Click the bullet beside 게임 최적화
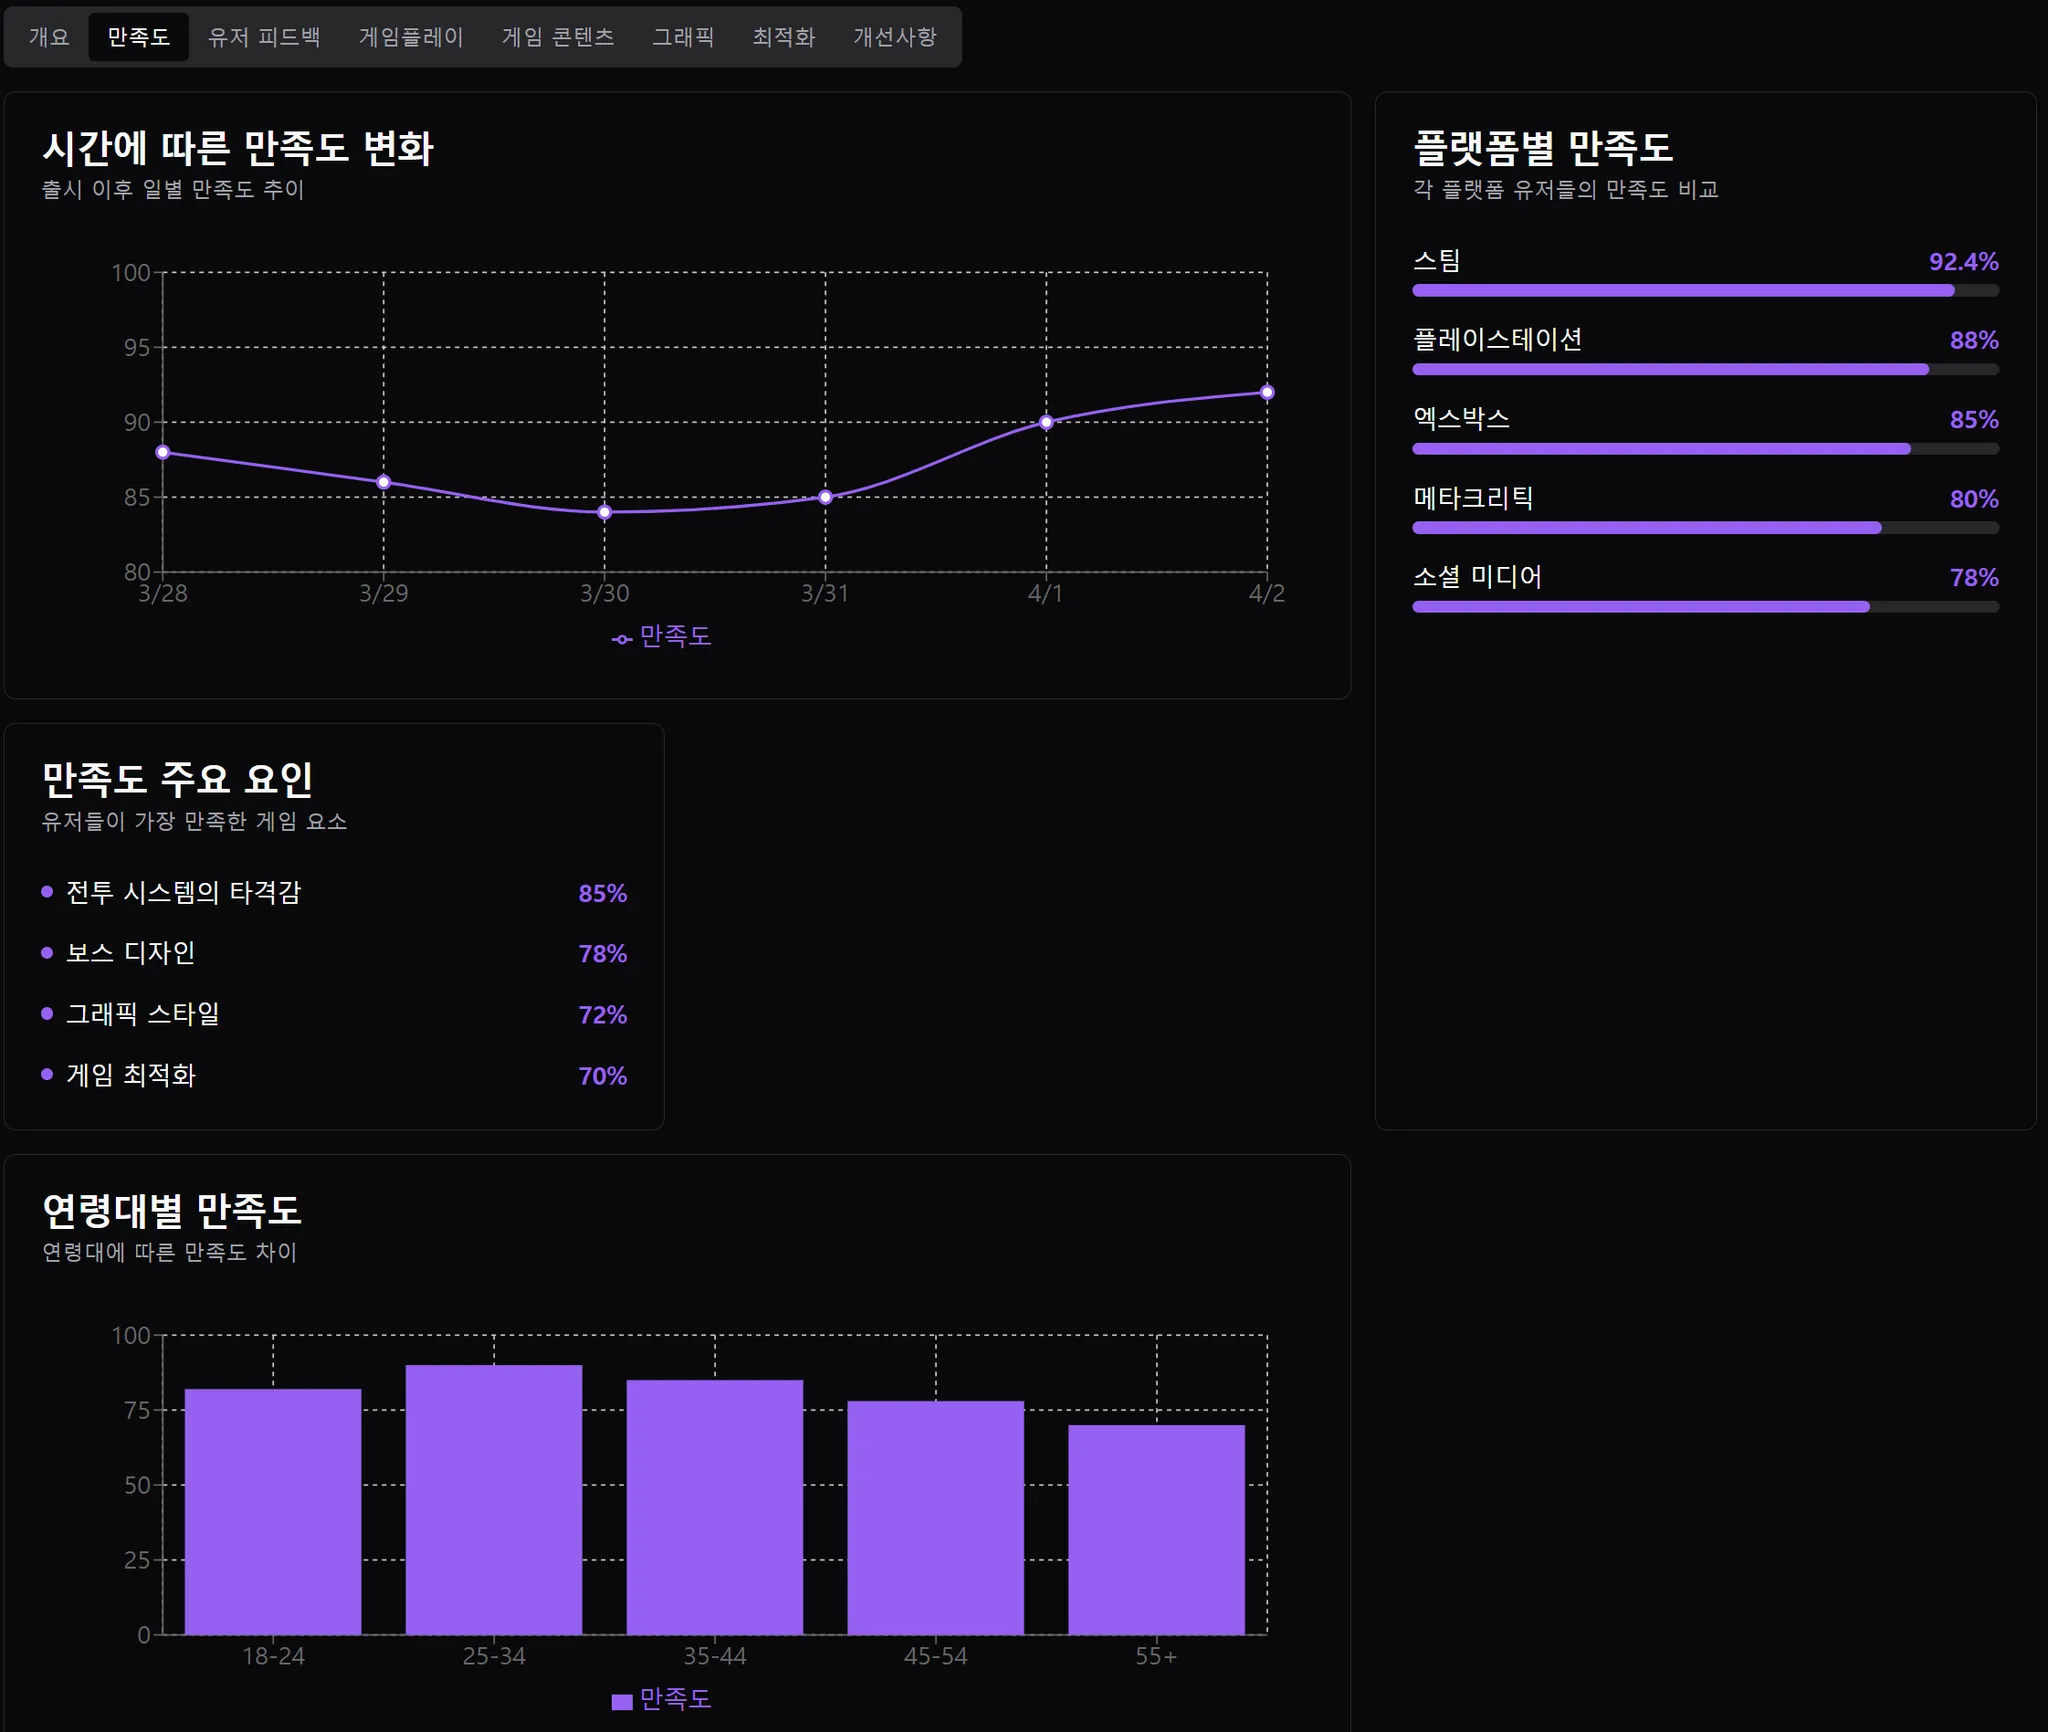Image resolution: width=2048 pixels, height=1732 pixels. 47,1075
